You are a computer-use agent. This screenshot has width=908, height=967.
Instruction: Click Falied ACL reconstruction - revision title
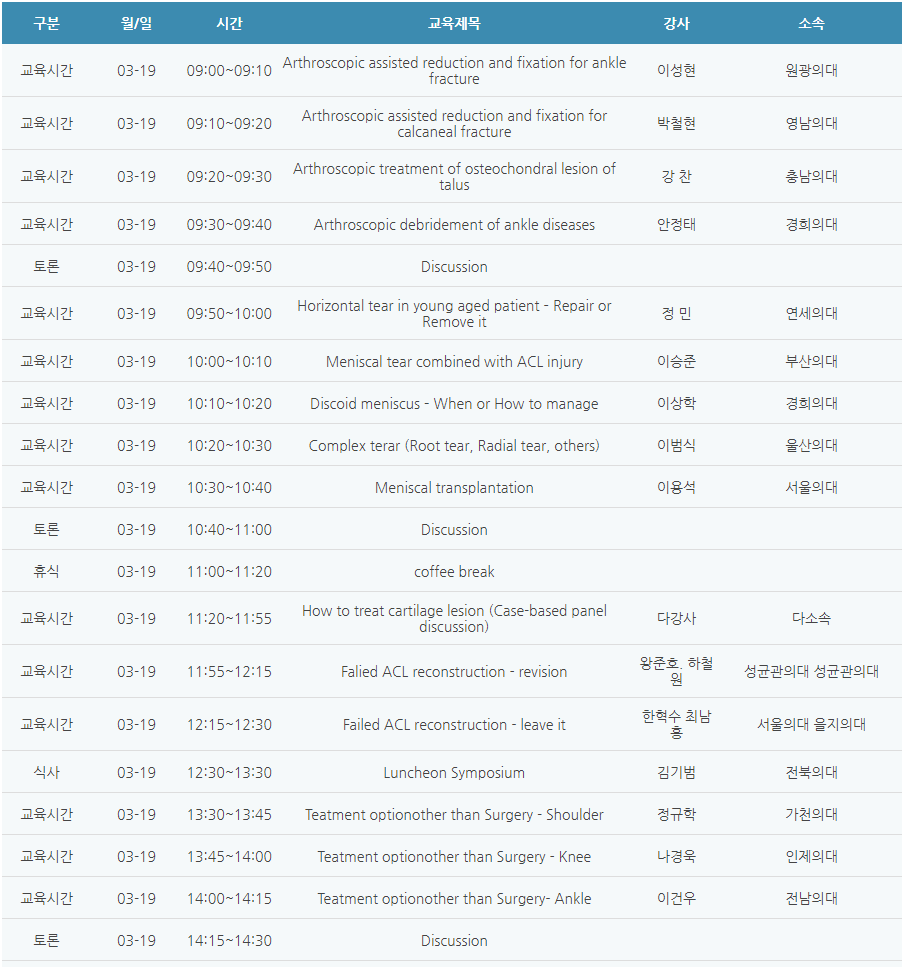coord(454,672)
